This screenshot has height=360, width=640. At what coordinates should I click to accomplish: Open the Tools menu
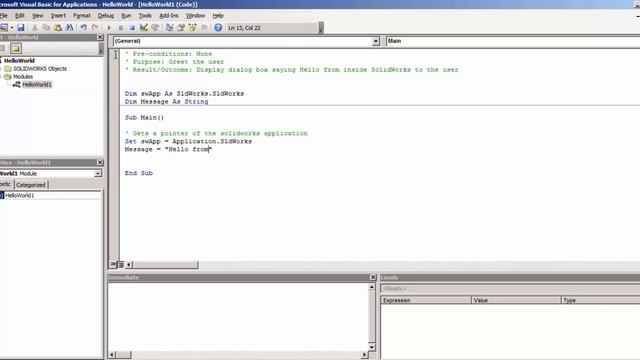pyautogui.click(x=145, y=16)
